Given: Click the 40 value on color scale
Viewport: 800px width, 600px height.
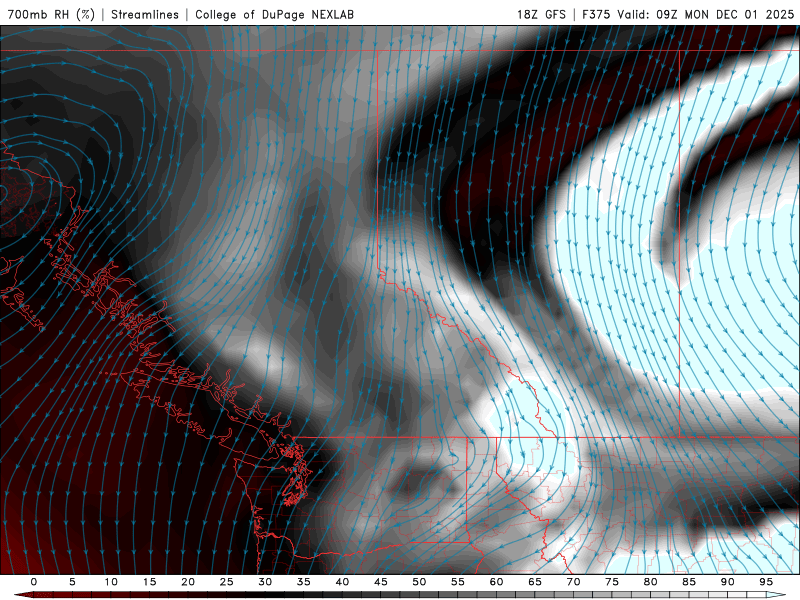Looking at the screenshot, I should 342,582.
